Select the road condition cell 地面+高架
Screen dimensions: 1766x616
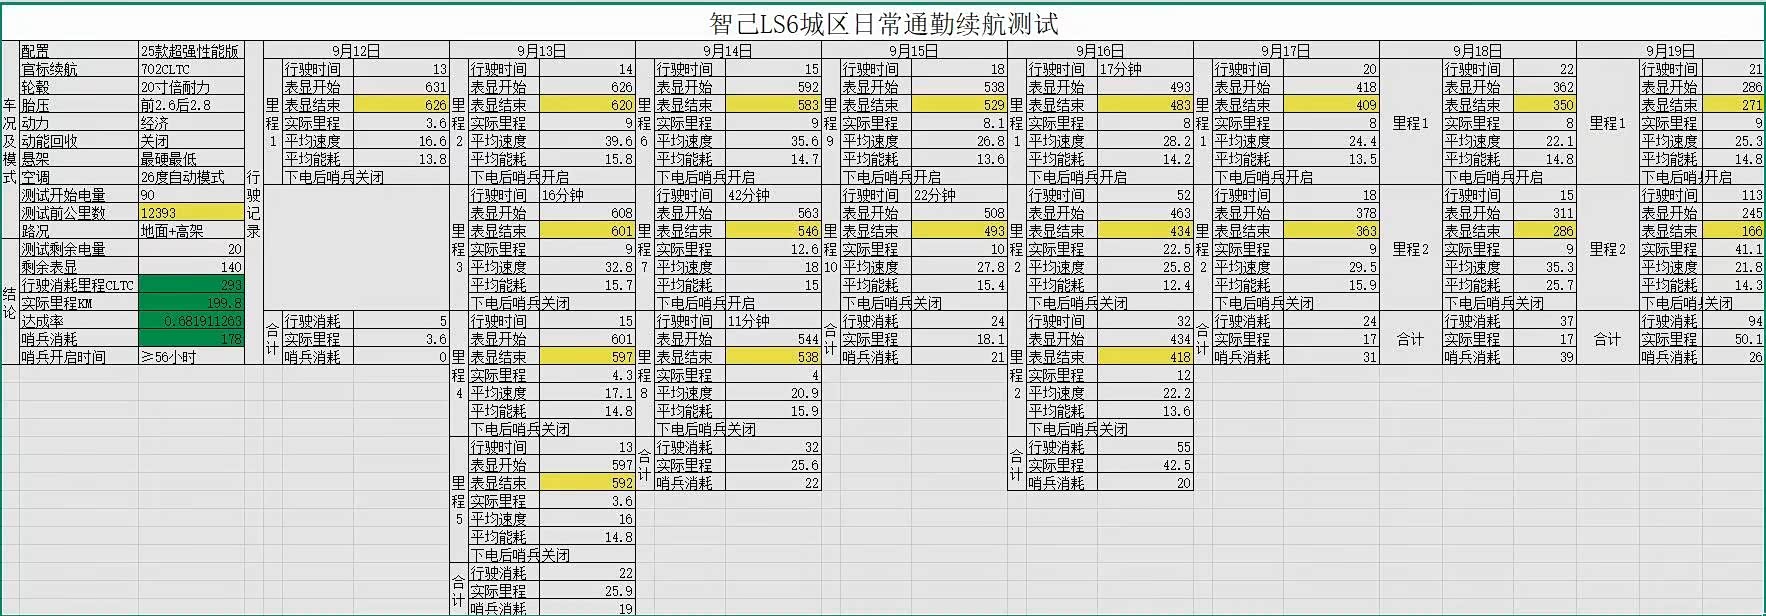[x=191, y=231]
